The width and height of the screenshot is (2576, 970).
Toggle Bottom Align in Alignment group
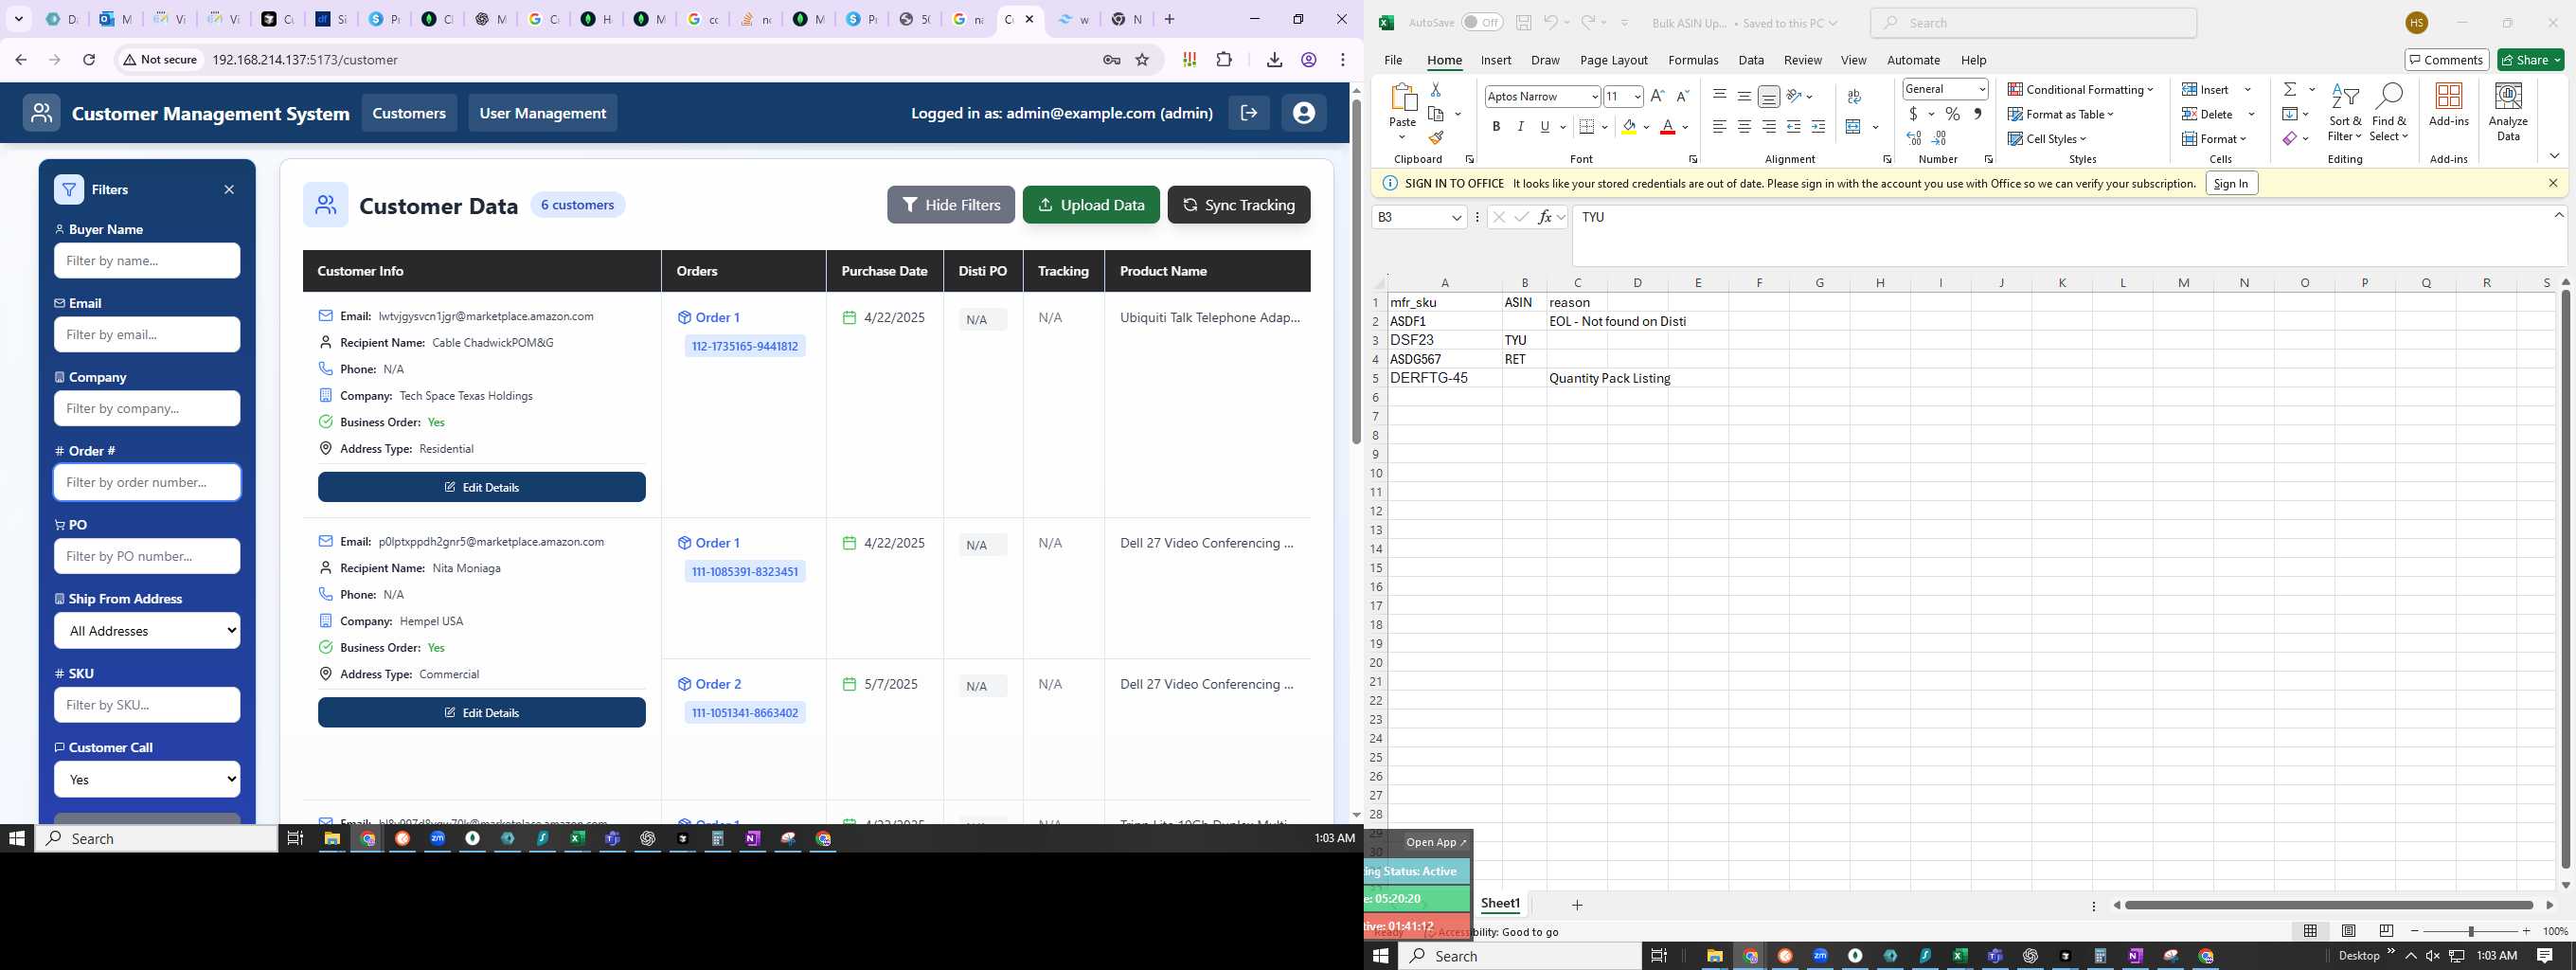click(x=1768, y=96)
